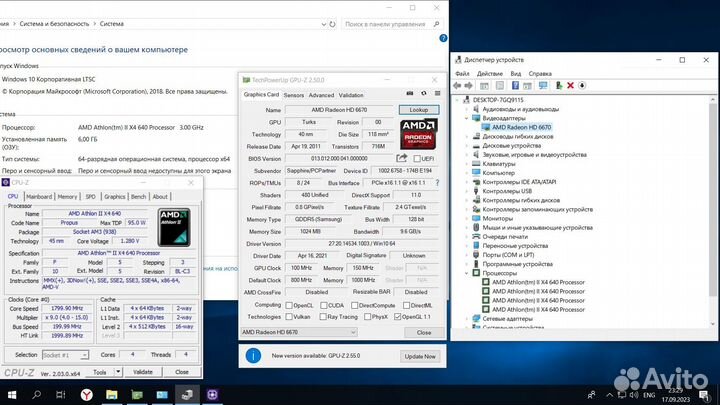Click the update driver green icon in Device Manager
Viewport: 720px width, 405px height.
click(558, 85)
